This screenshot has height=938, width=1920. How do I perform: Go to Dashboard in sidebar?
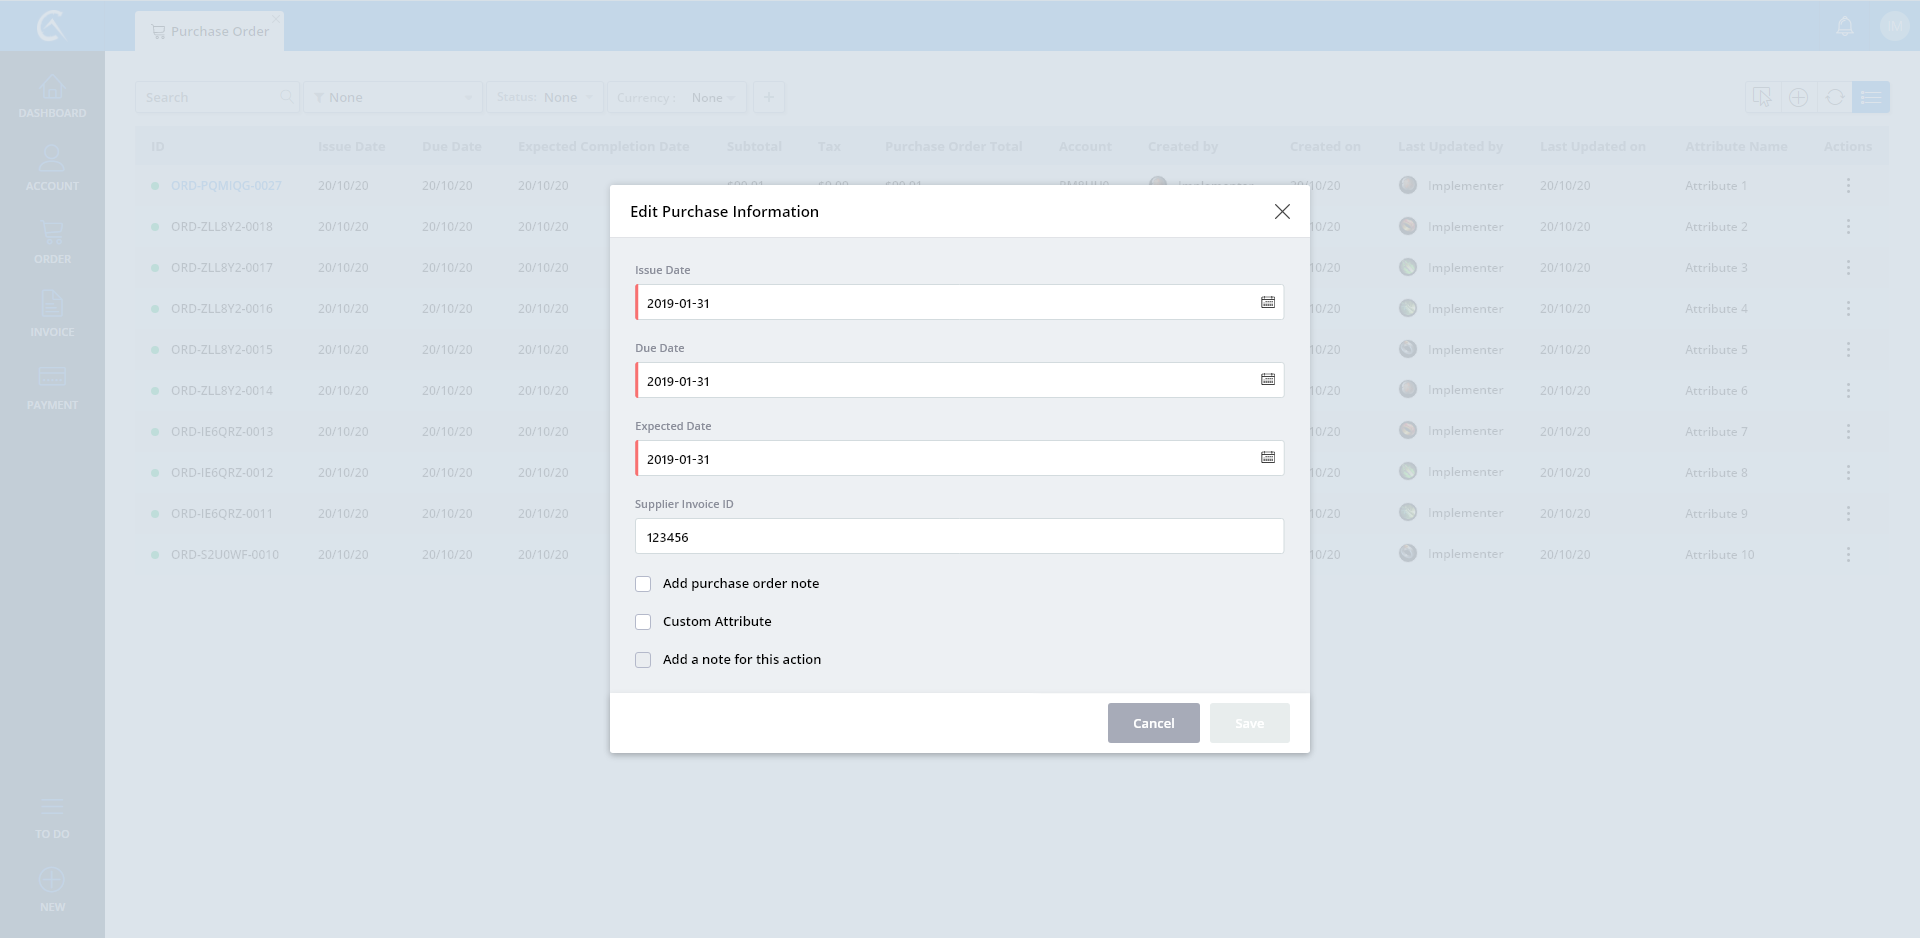[x=52, y=97]
